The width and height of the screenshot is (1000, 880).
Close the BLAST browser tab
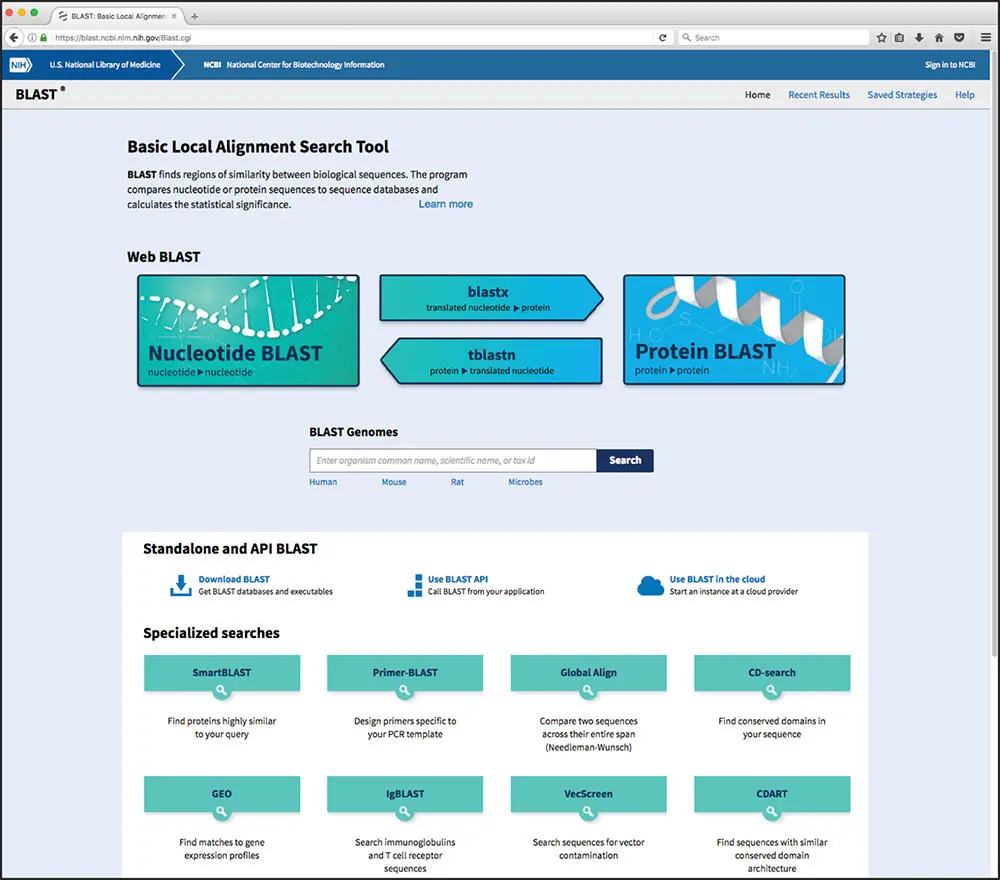[x=174, y=16]
